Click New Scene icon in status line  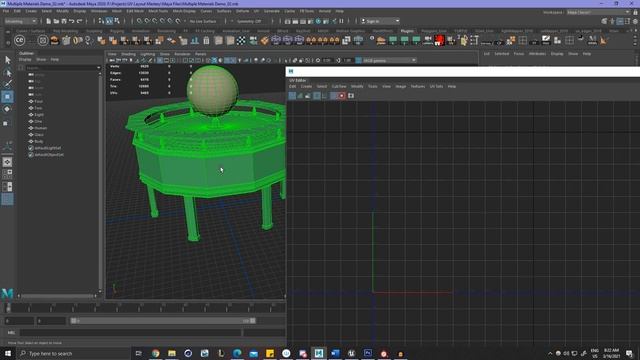pos(49,21)
